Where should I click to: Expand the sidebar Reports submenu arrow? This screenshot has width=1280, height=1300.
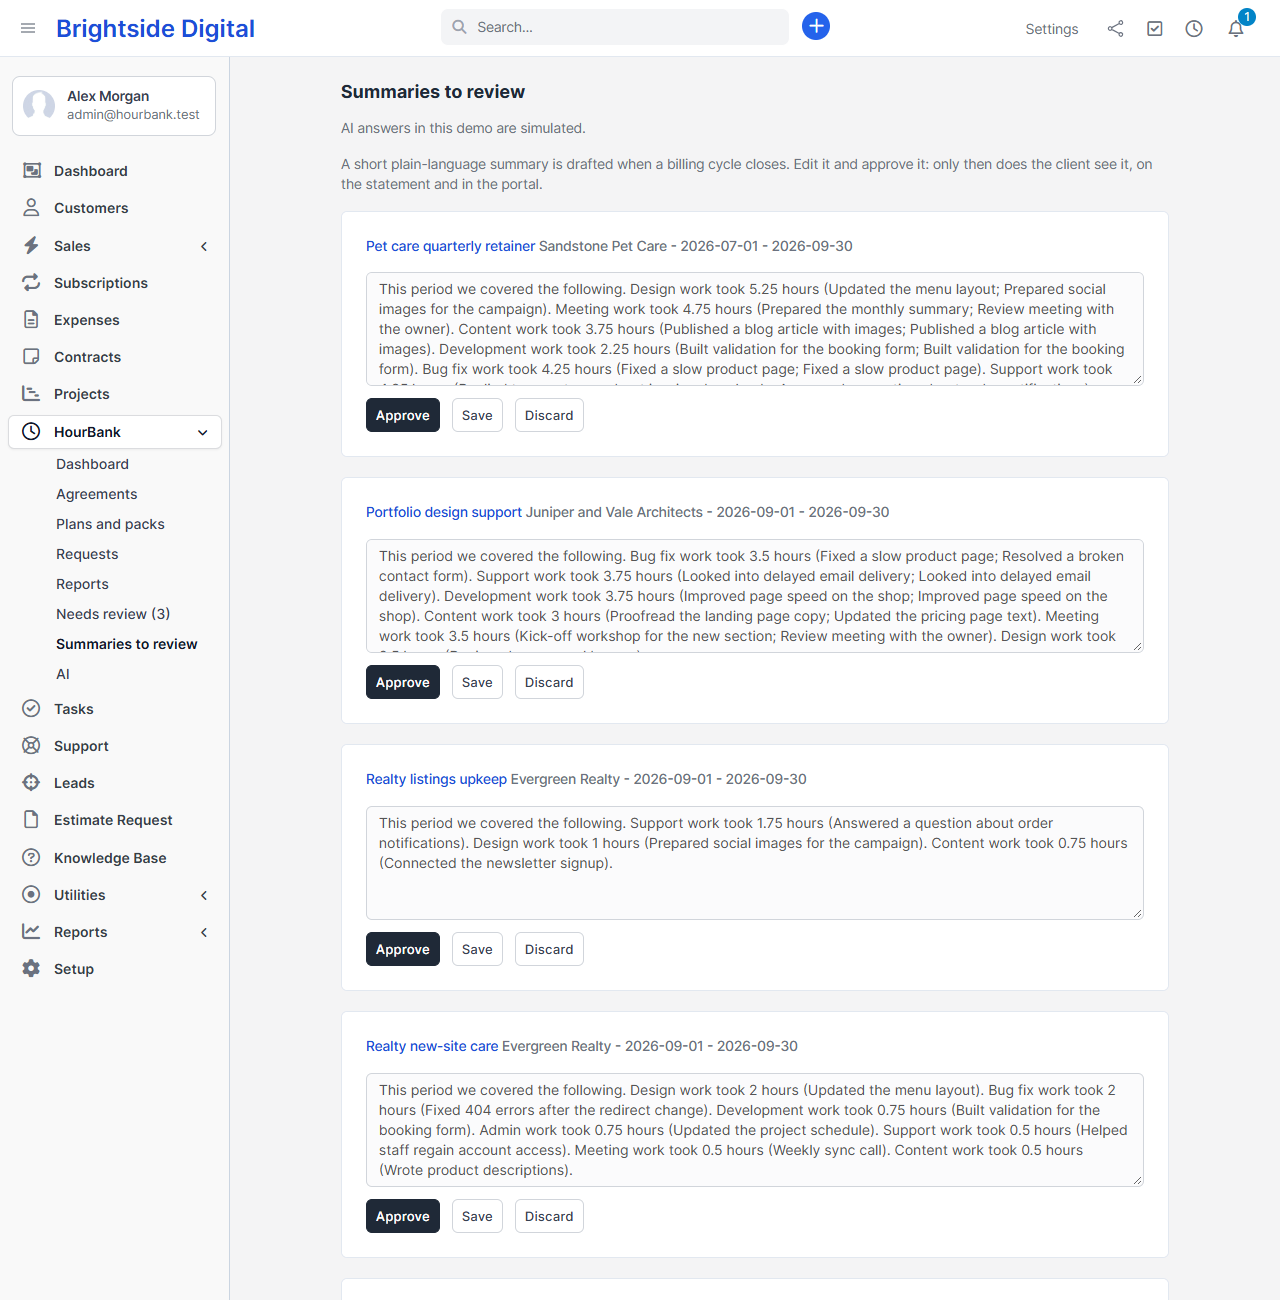tap(204, 932)
